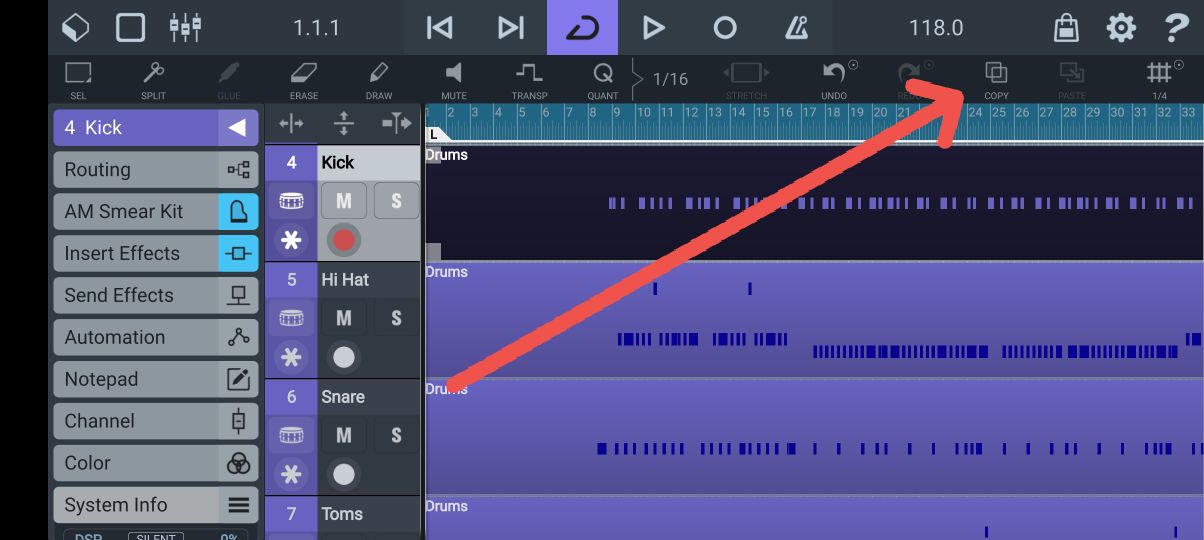Click the COPY button

[x=996, y=79]
